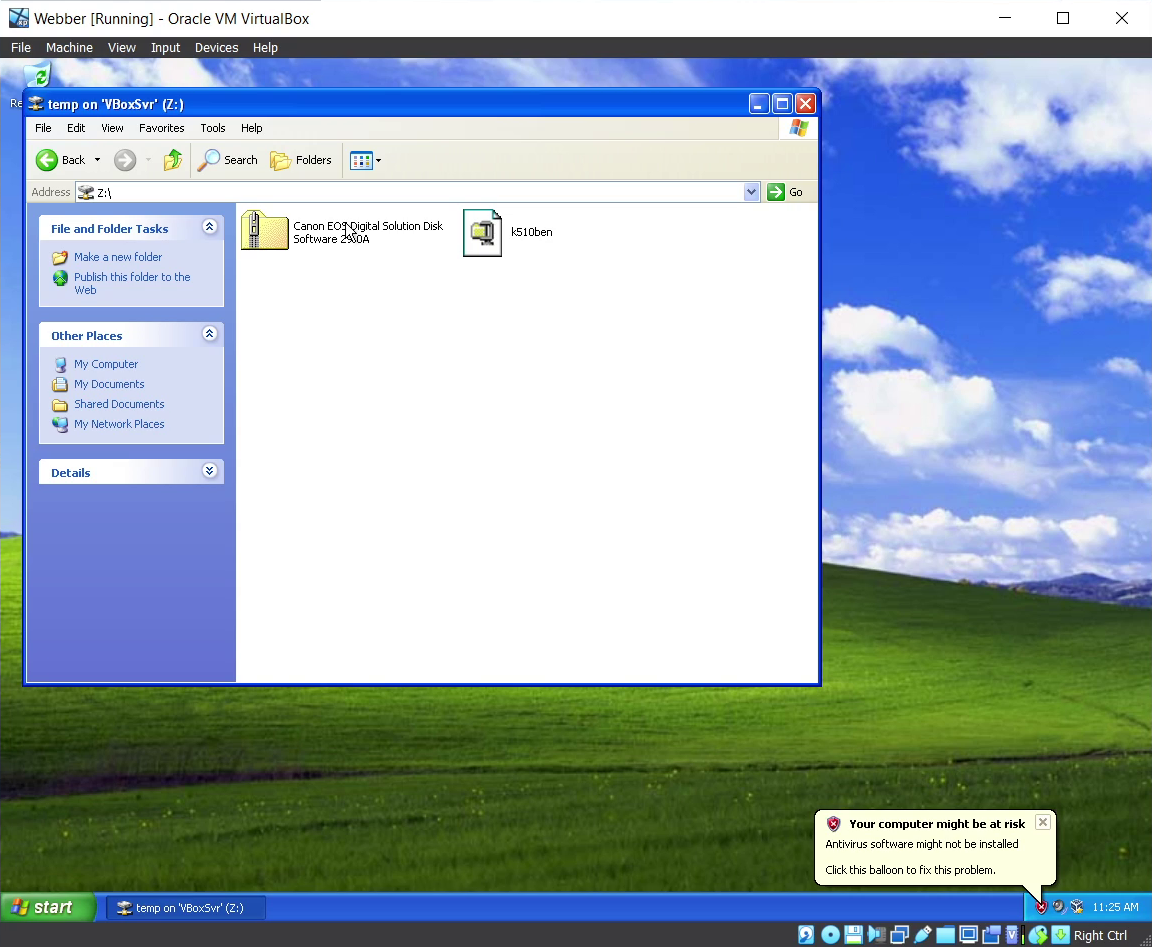Open the Tools menu

click(x=212, y=128)
